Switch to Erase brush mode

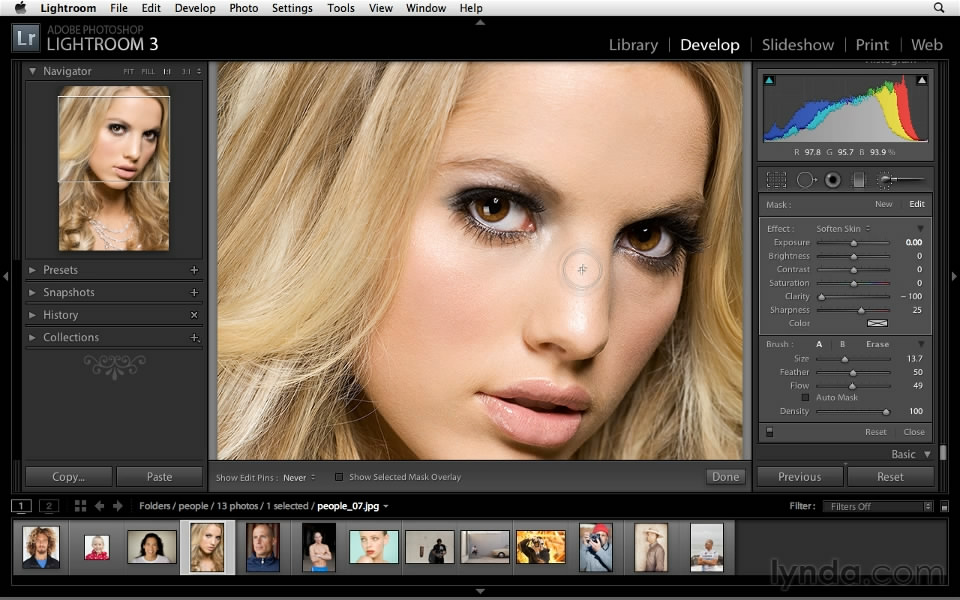[877, 344]
